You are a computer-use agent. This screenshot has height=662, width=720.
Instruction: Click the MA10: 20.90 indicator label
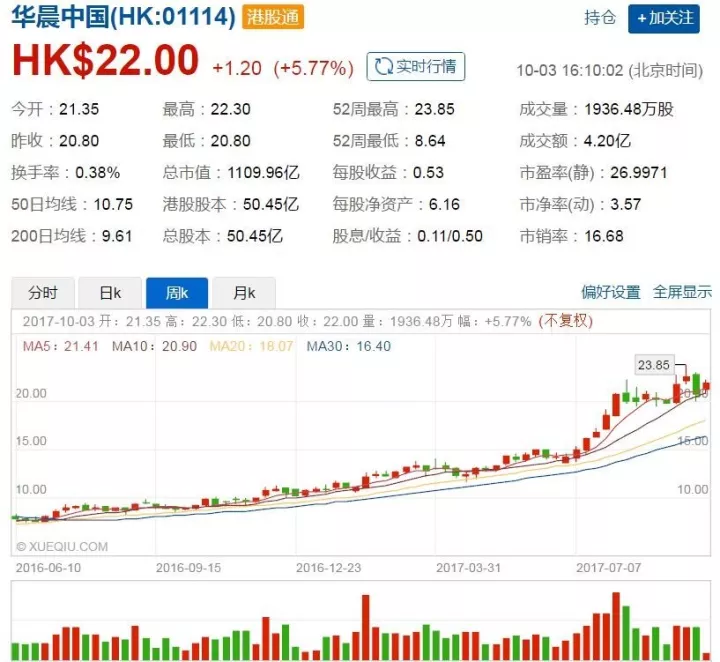[154, 346]
